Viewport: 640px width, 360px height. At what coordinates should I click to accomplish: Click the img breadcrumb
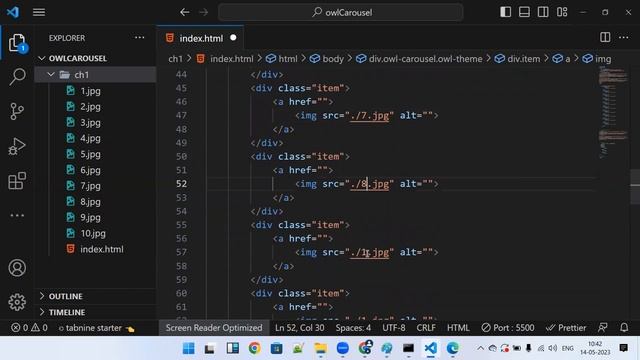tap(597, 59)
